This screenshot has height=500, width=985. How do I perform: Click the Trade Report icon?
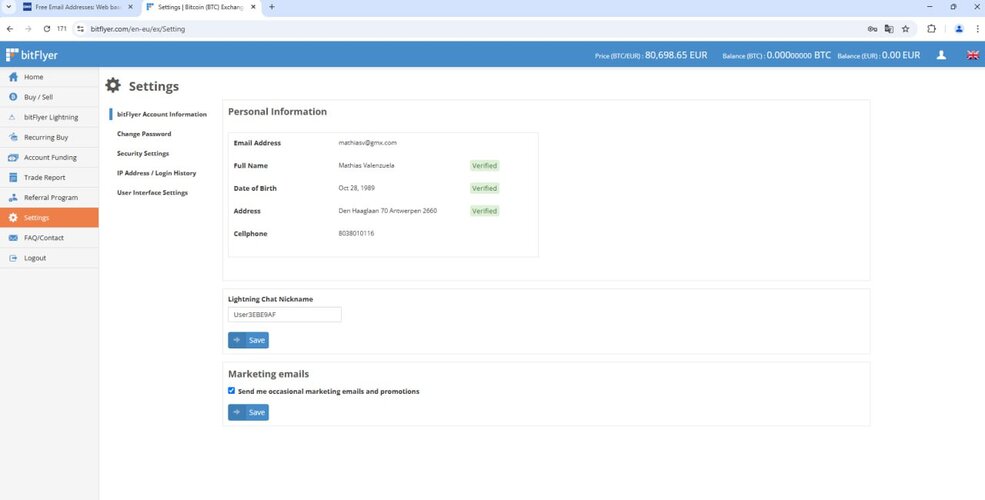13,177
